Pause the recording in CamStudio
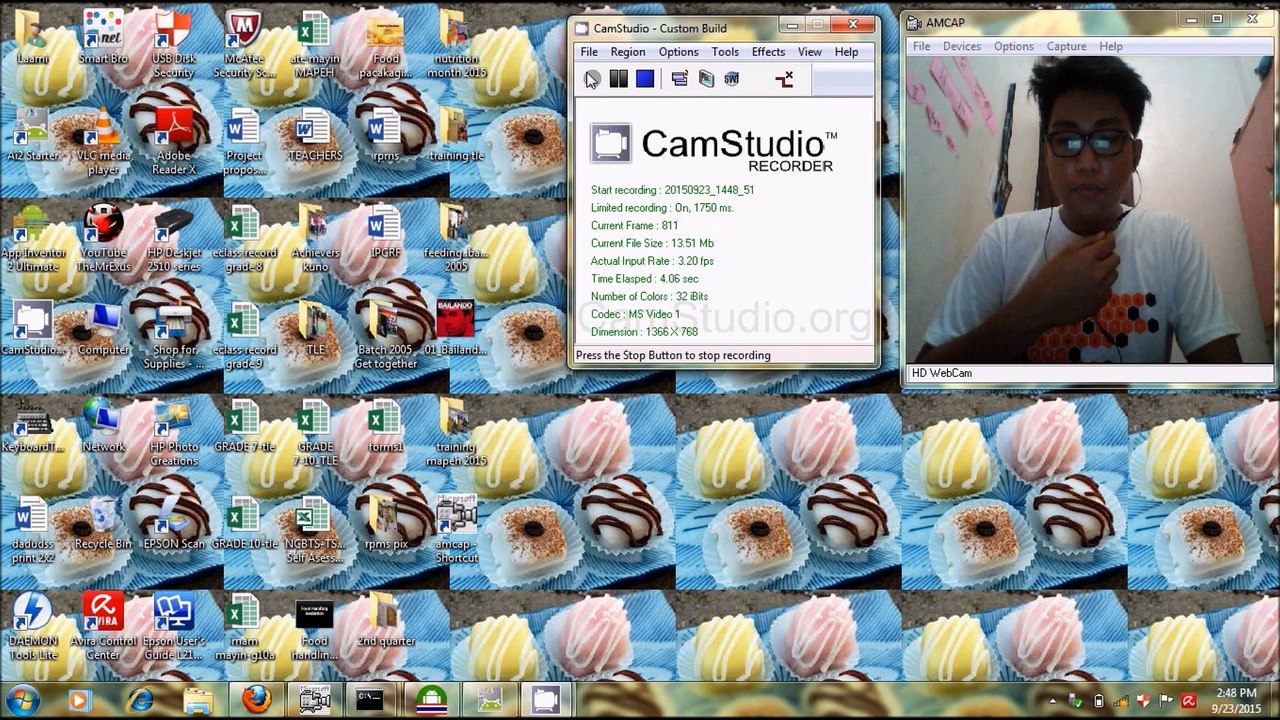The width and height of the screenshot is (1280, 720). click(x=619, y=79)
